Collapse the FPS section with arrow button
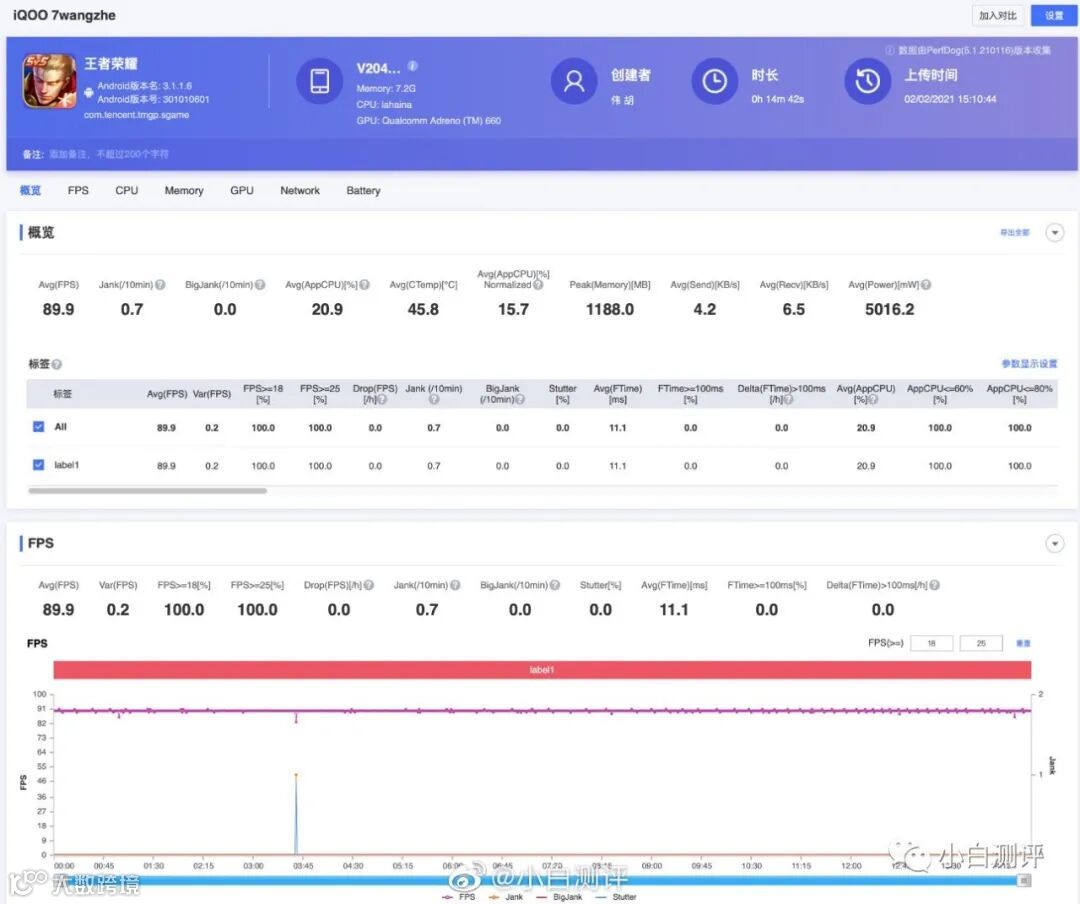Image resolution: width=1080 pixels, height=904 pixels. click(1055, 544)
